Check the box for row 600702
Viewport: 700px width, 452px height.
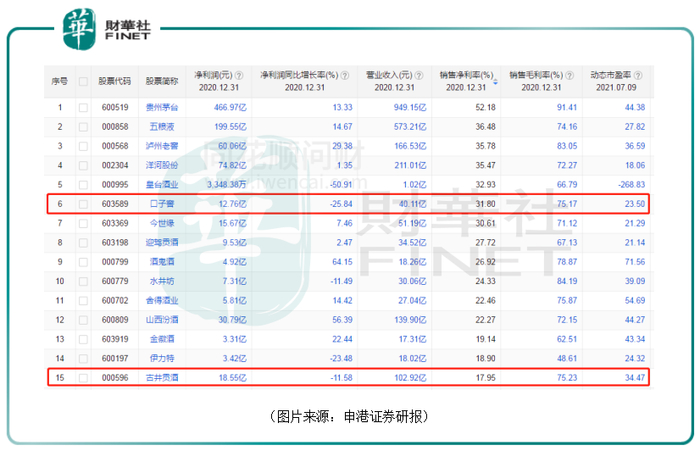[83, 301]
